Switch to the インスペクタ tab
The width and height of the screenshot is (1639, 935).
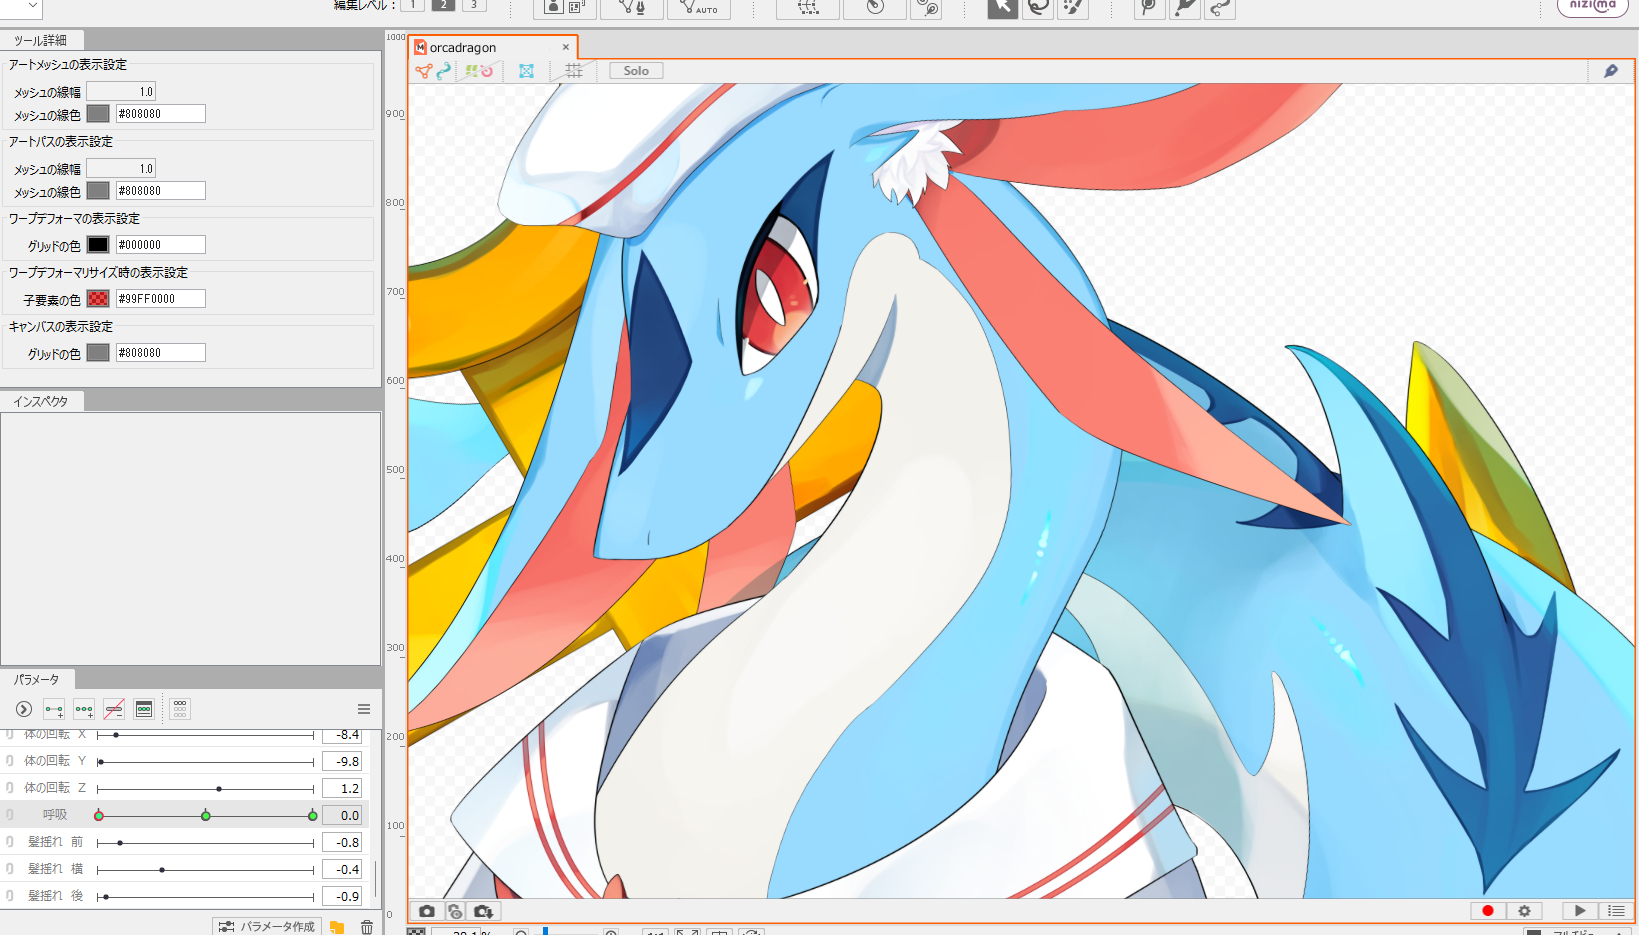pyautogui.click(x=41, y=401)
